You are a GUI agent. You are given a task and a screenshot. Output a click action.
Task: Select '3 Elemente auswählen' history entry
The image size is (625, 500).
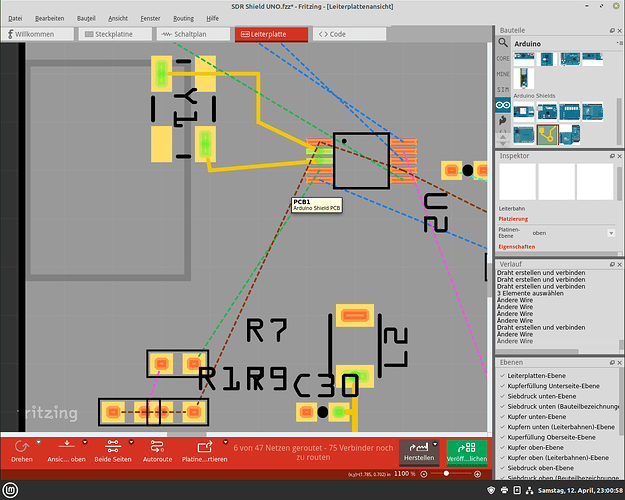530,293
